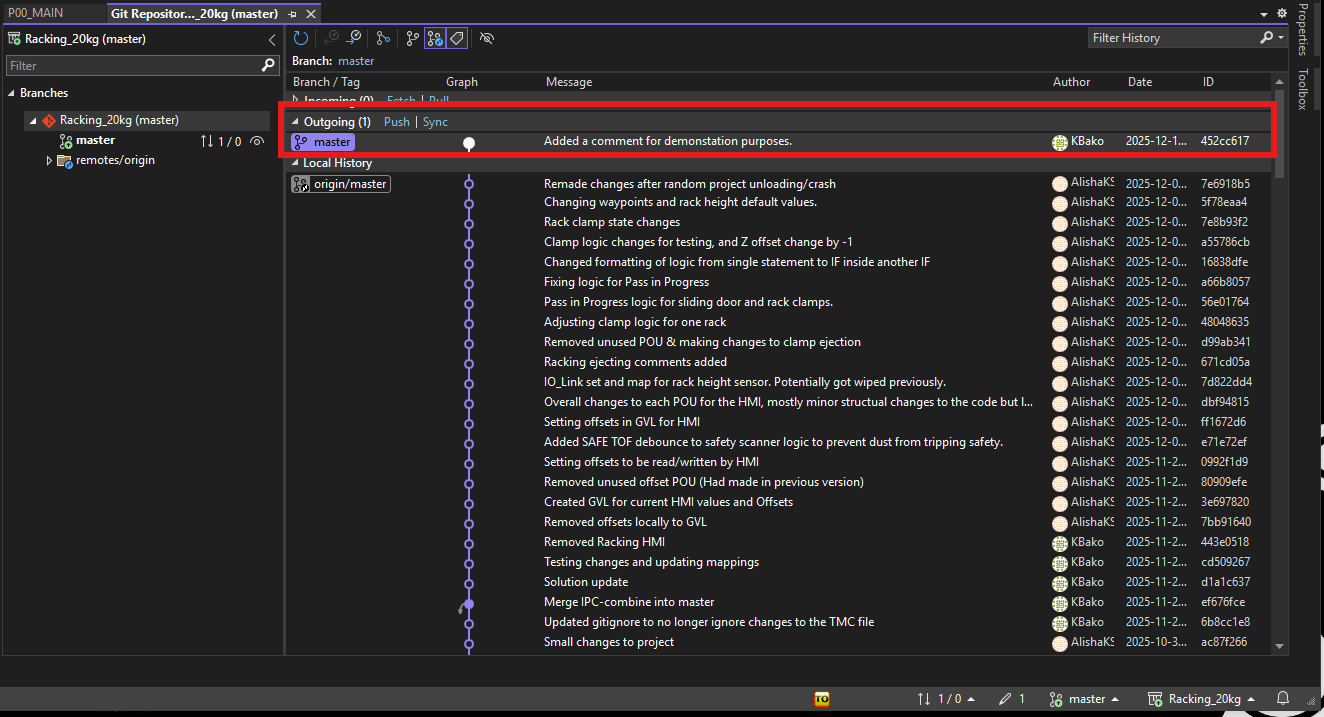Click KBako avatar on the outgoing commit
The width and height of the screenshot is (1324, 717).
(x=1060, y=142)
